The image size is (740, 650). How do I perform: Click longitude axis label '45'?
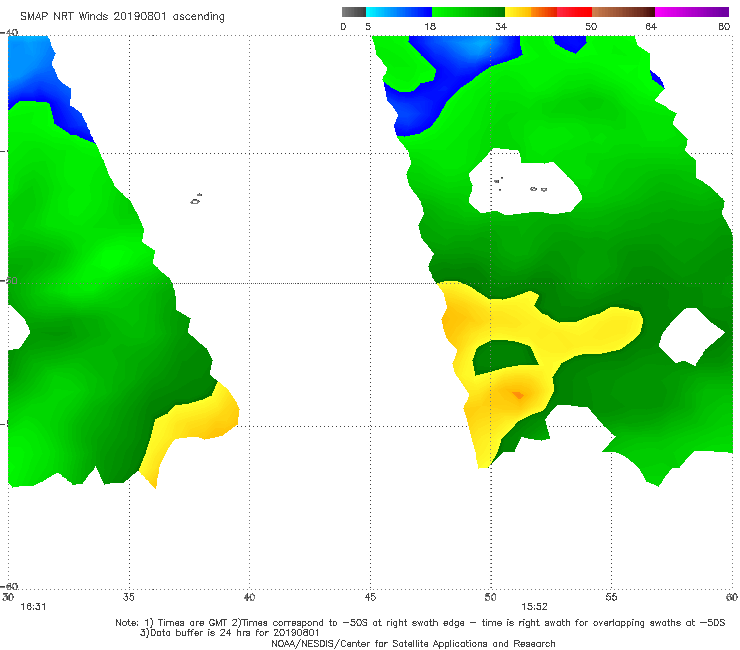click(x=370, y=597)
